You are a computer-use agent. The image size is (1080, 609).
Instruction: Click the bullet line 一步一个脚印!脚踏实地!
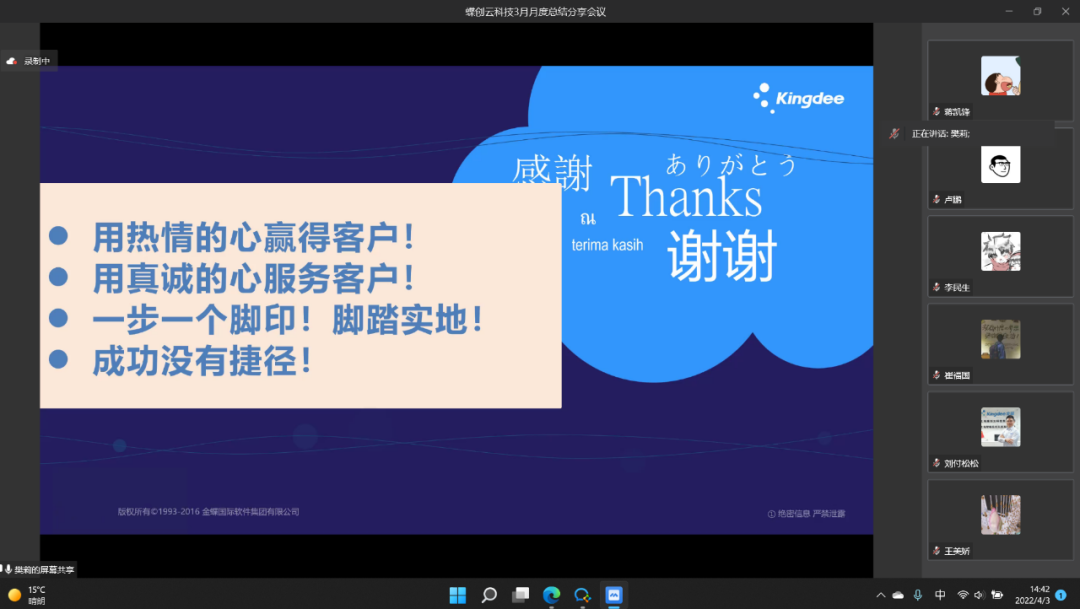click(288, 320)
